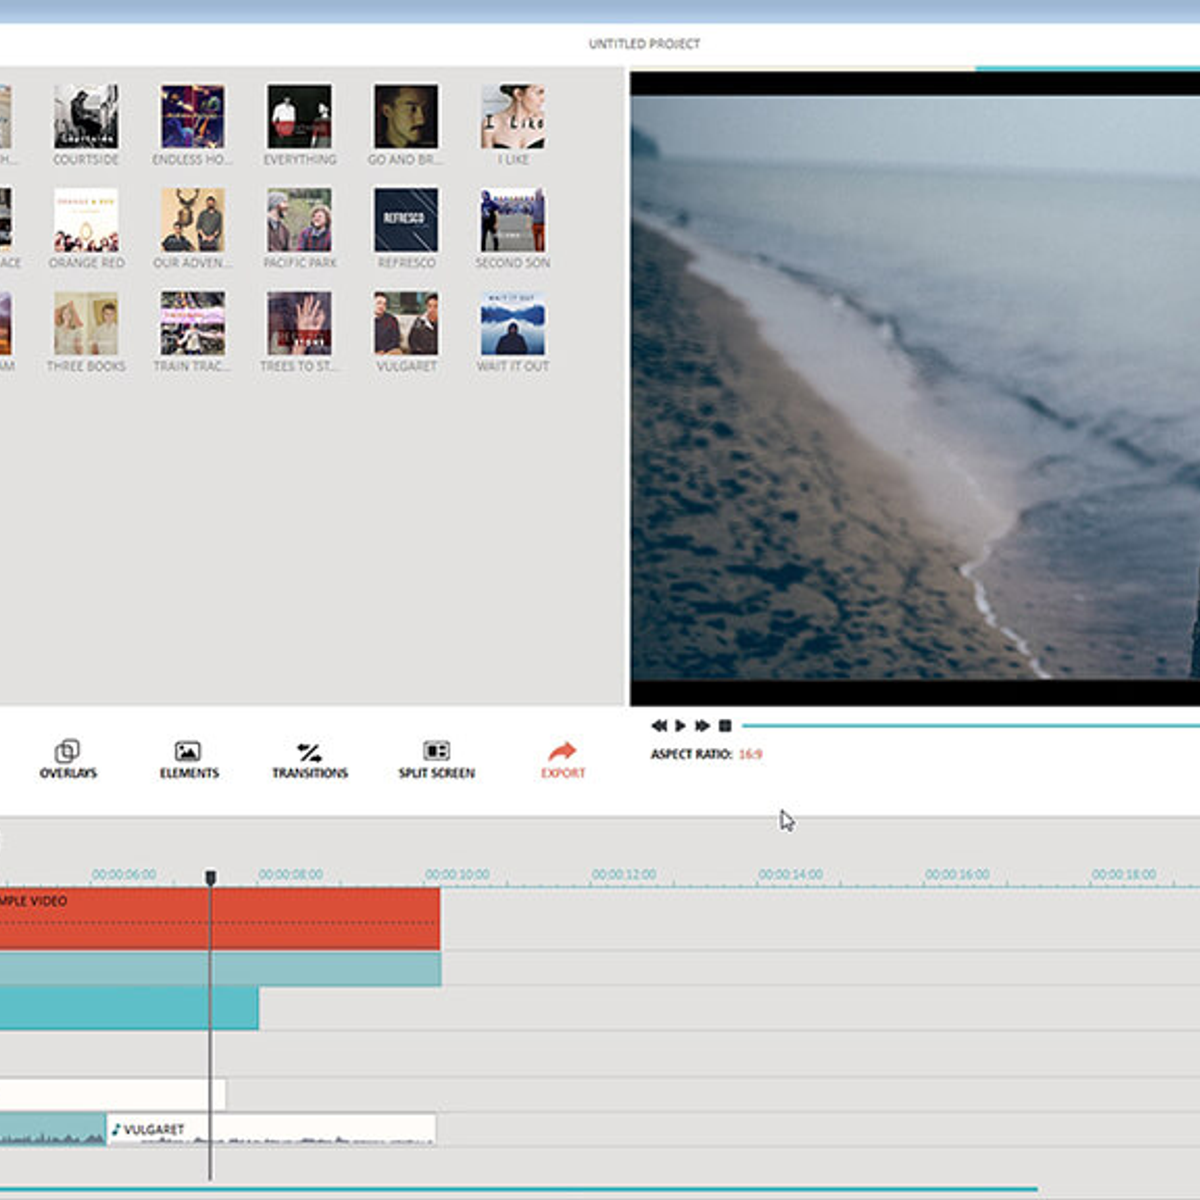Image resolution: width=1200 pixels, height=1200 pixels.
Task: Jump to 00:00:10:00 on the ruler
Action: pyautogui.click(x=457, y=875)
